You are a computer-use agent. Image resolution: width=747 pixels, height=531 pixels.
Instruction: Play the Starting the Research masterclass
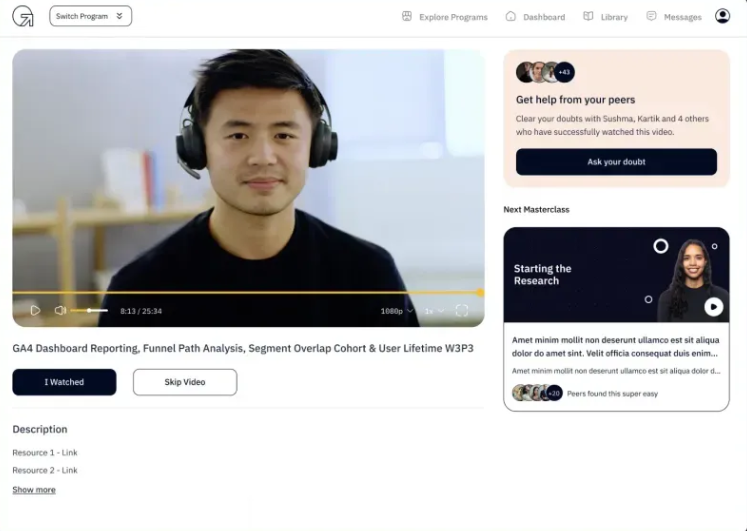click(714, 307)
